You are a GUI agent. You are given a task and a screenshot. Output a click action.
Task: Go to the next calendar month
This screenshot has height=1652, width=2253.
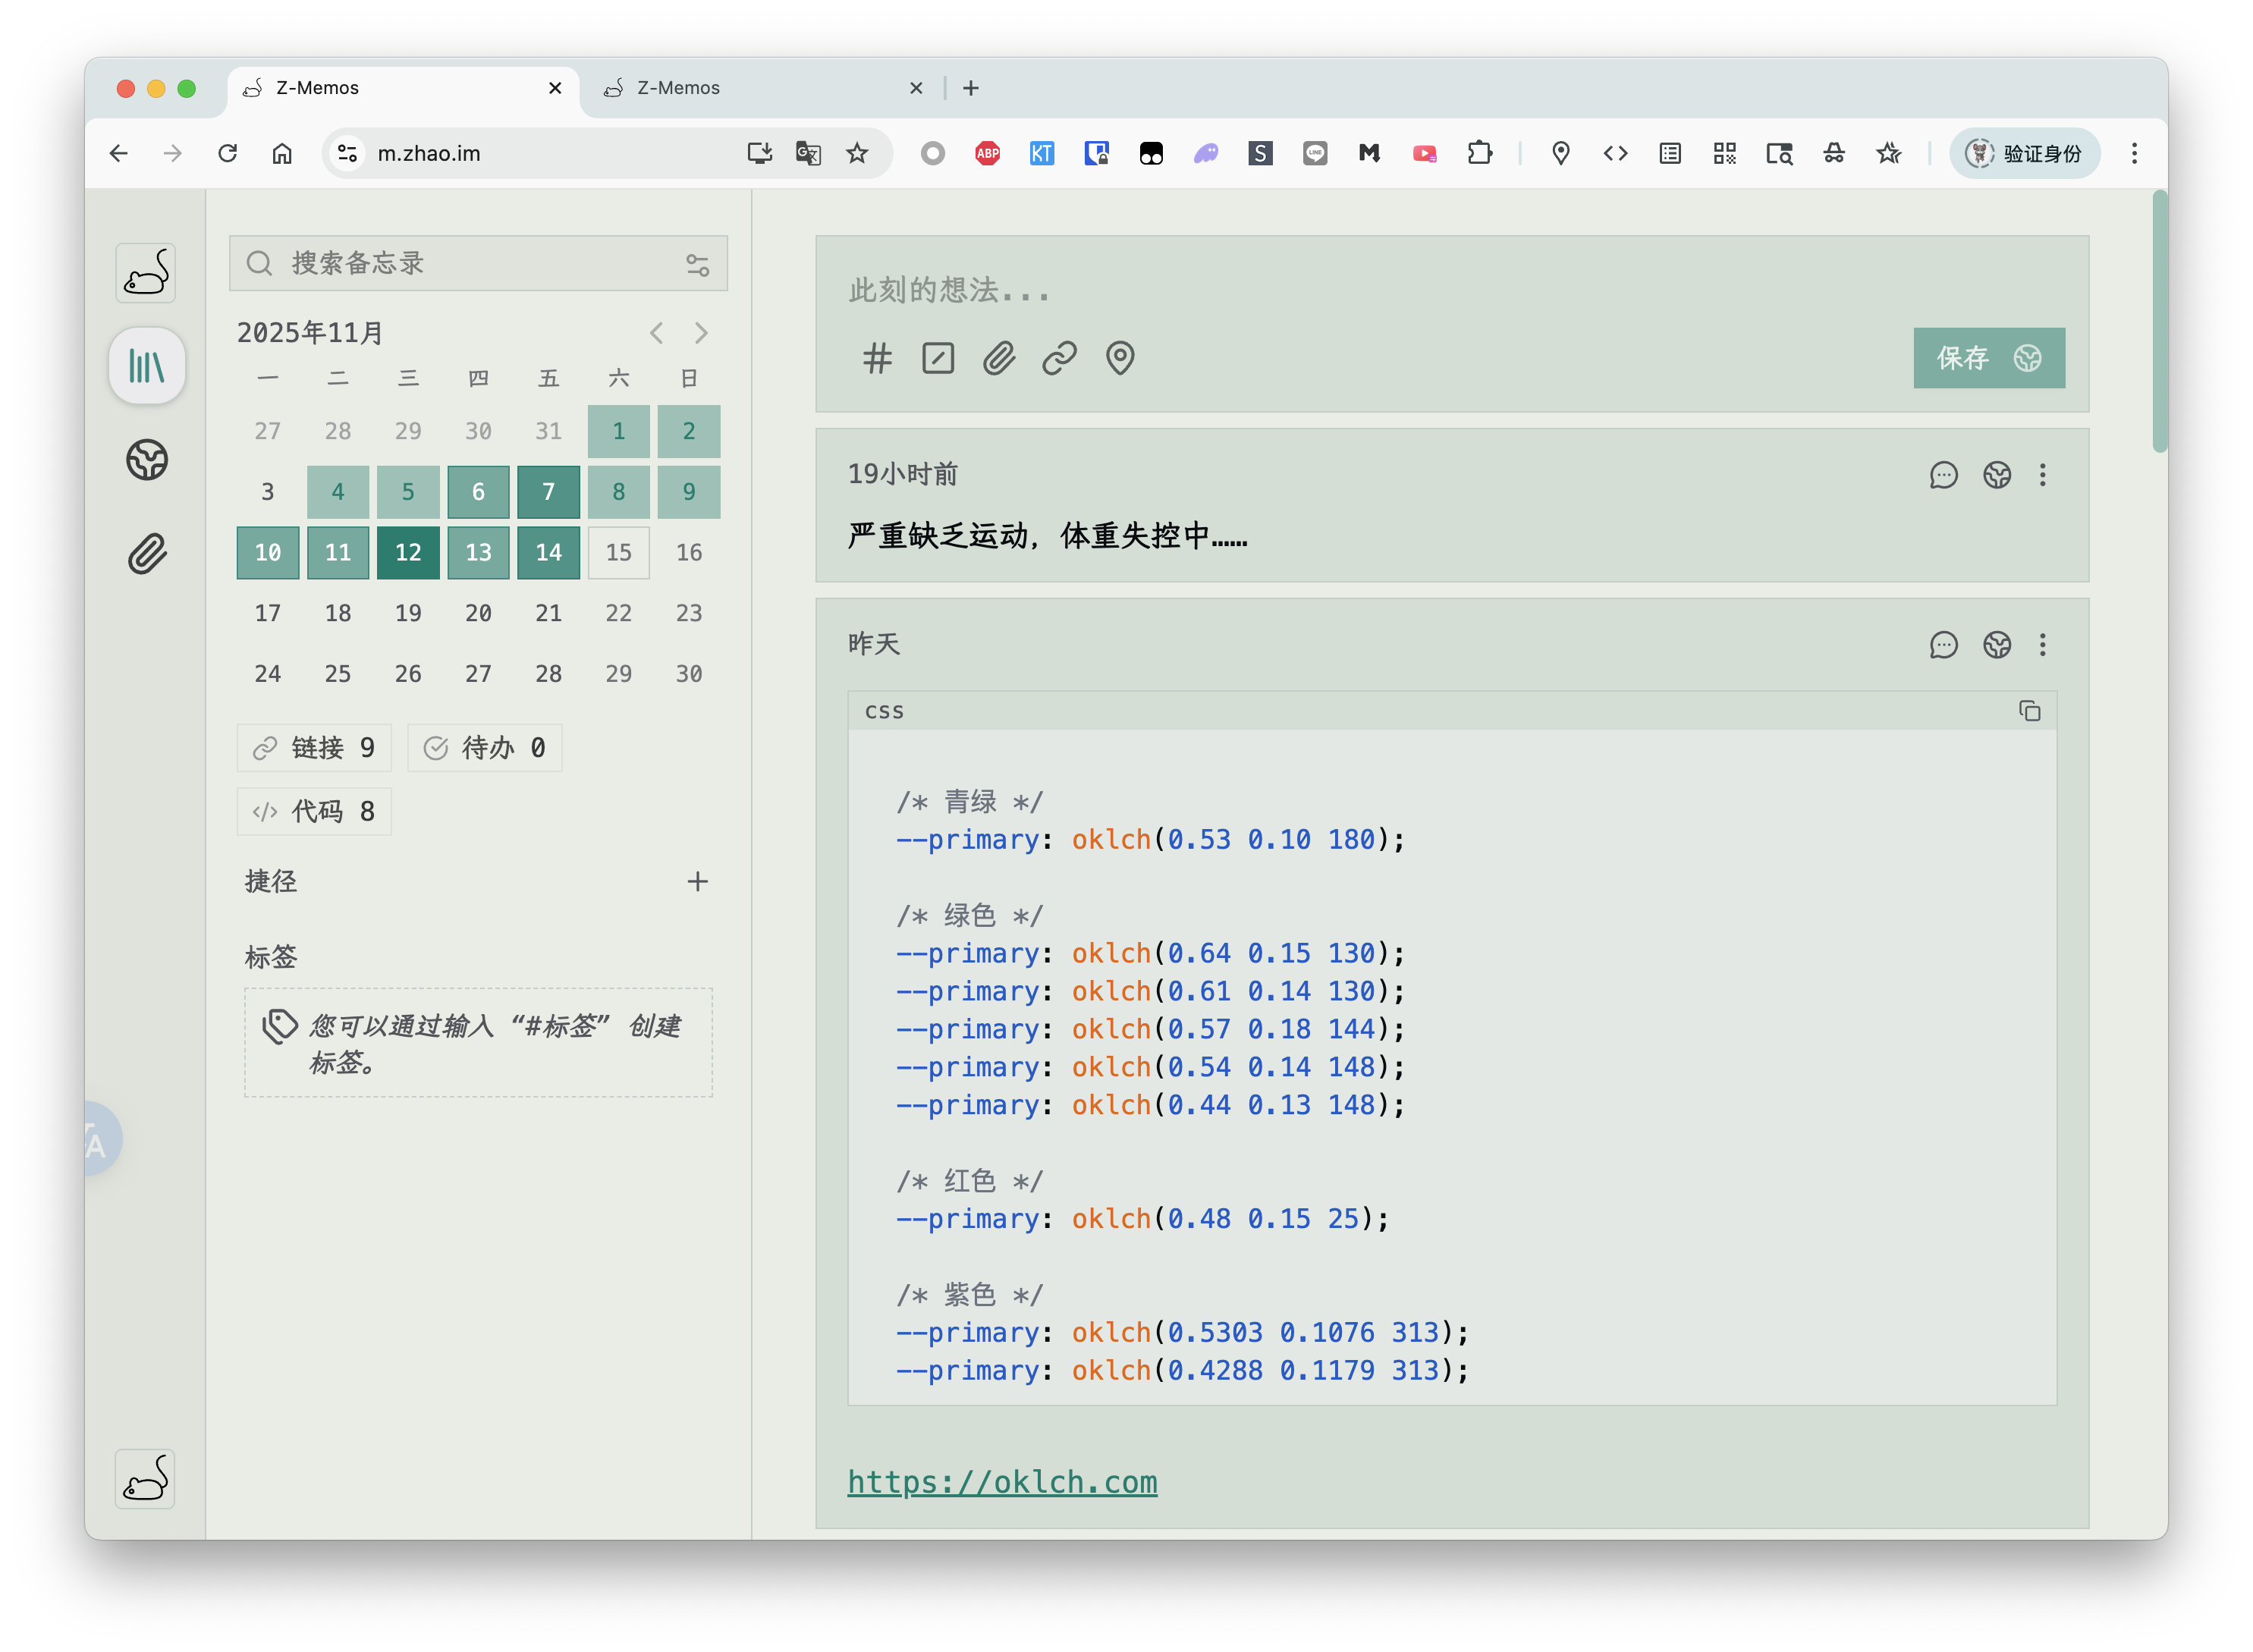click(x=701, y=333)
